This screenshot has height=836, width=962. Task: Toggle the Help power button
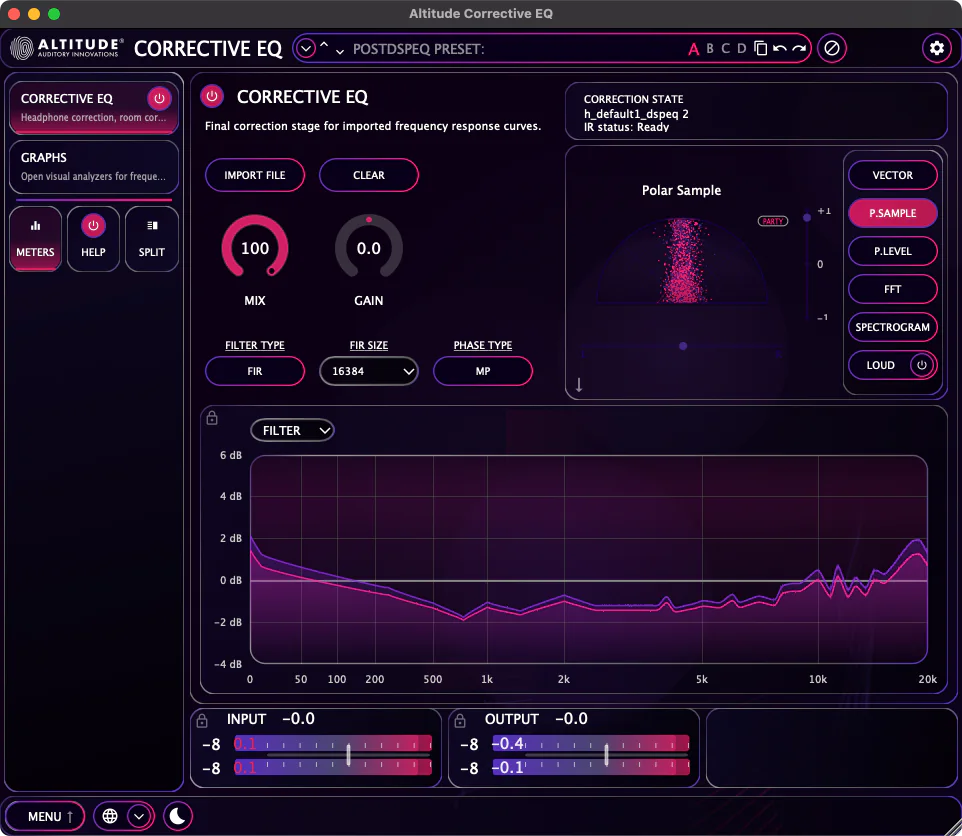93,226
